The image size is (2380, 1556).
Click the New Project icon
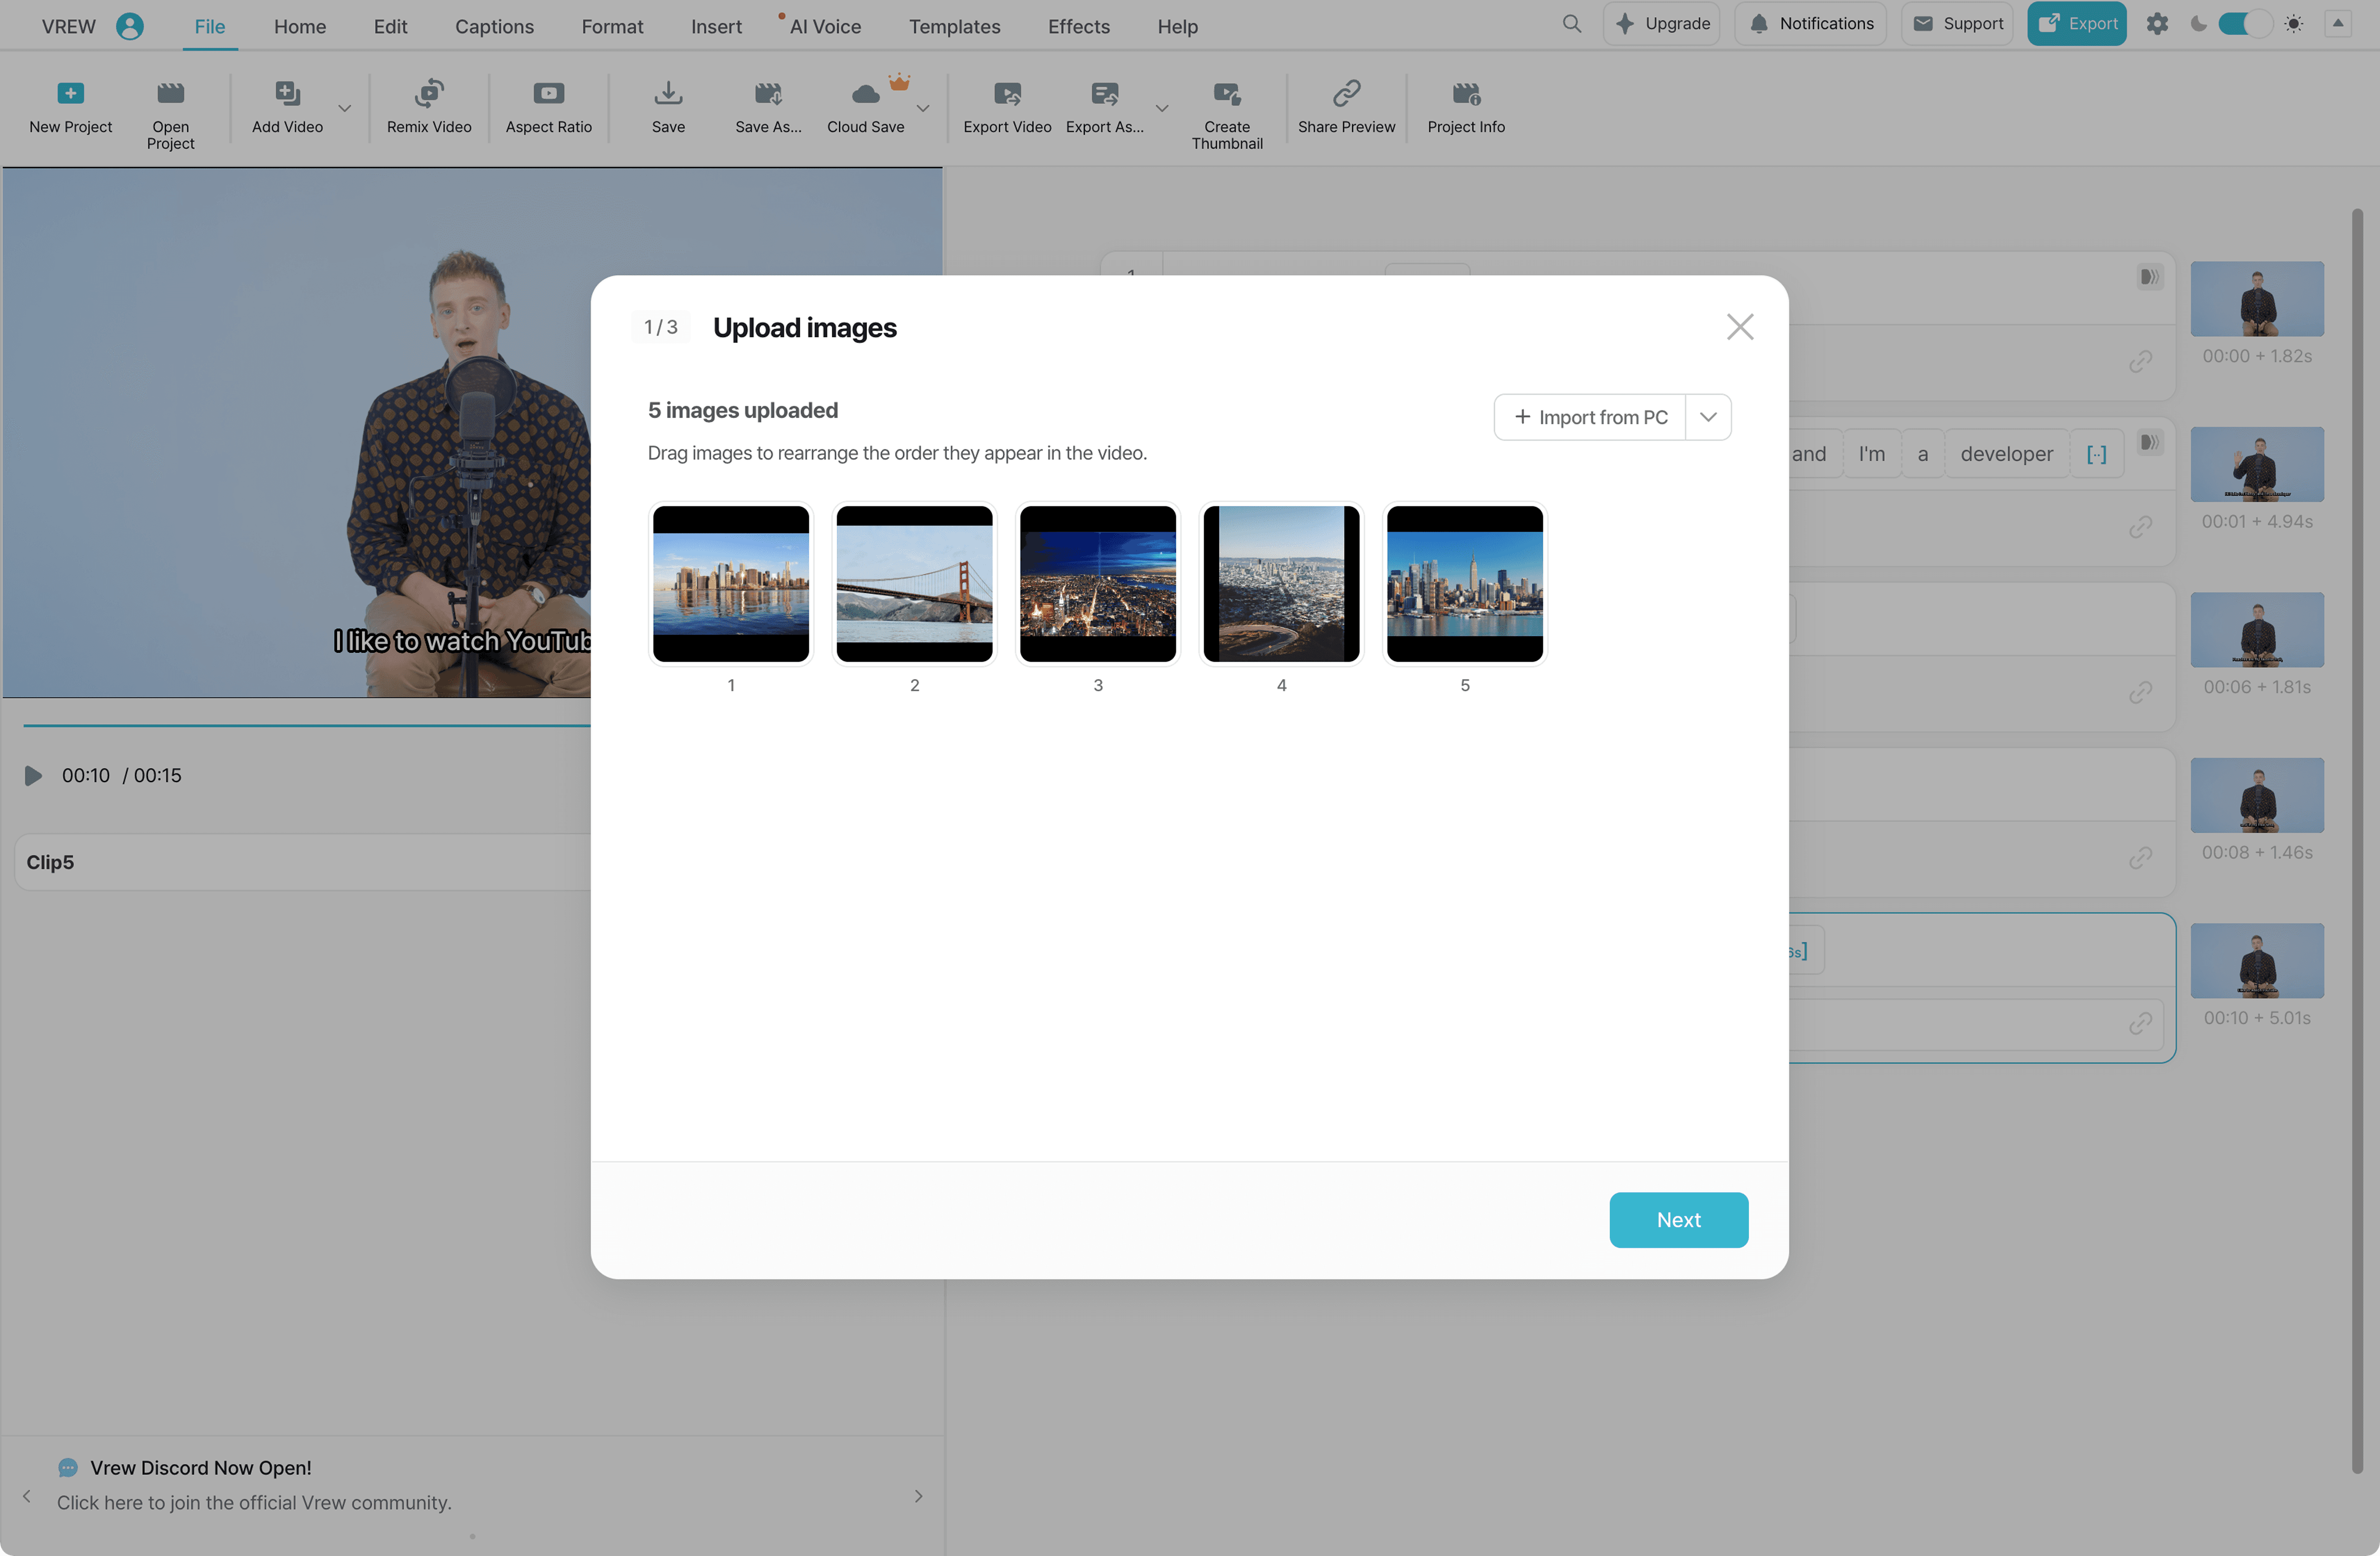pos(70,94)
